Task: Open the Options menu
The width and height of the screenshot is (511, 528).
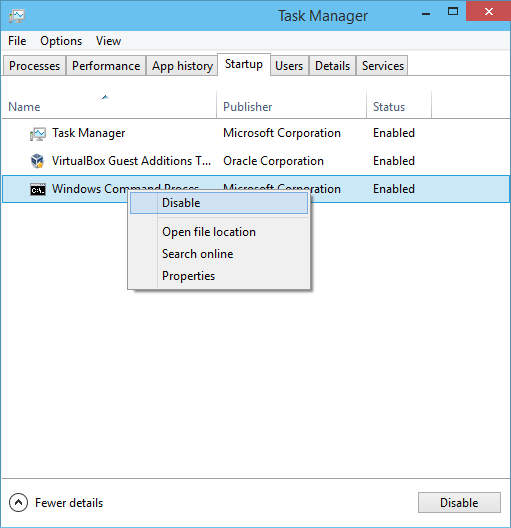Action: (x=61, y=41)
